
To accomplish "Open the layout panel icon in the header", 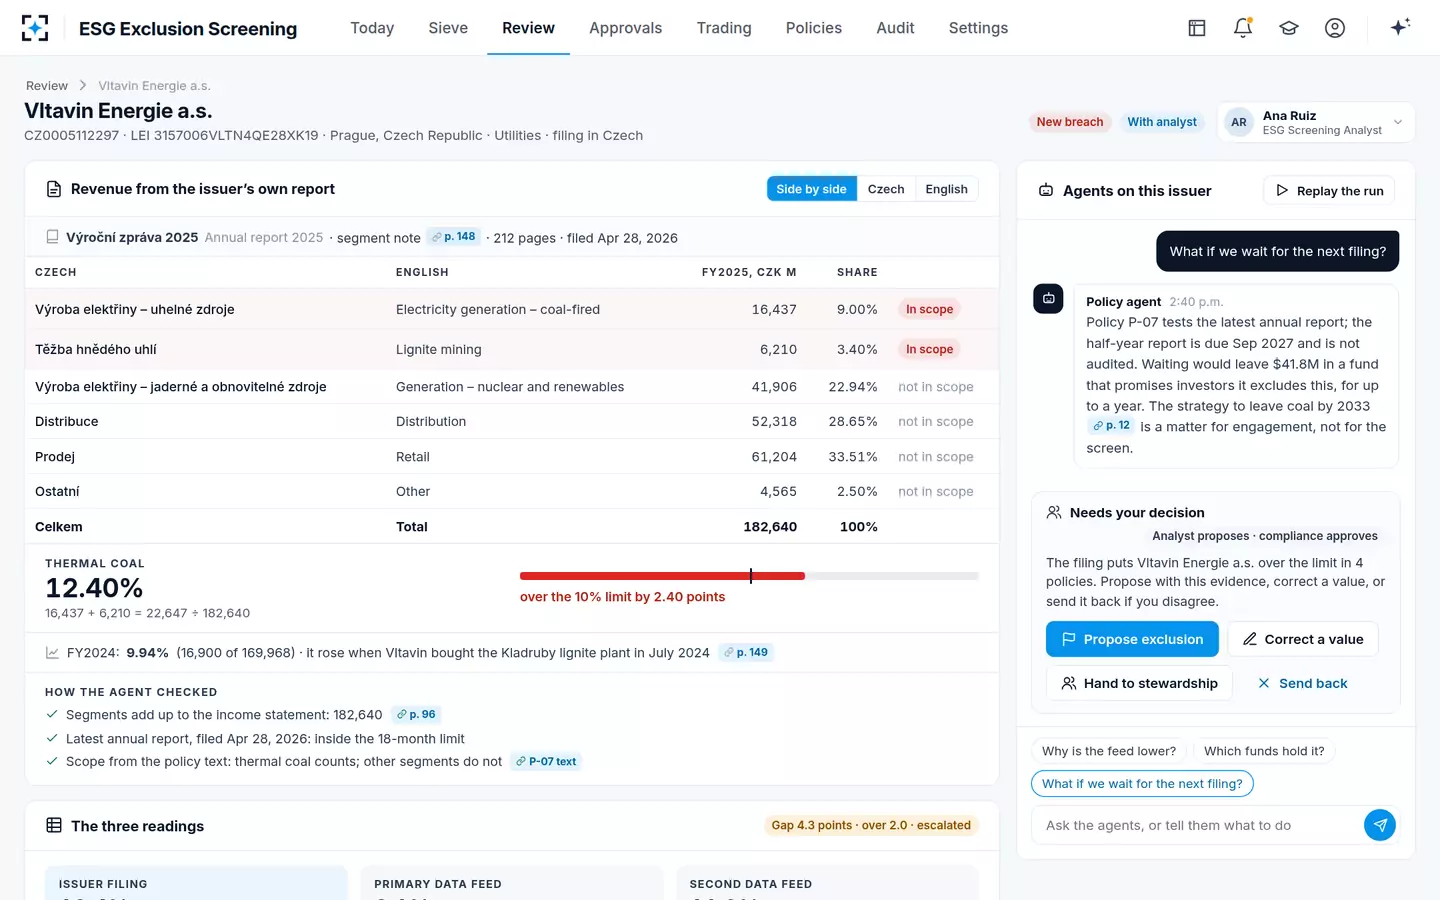I will click(1197, 28).
